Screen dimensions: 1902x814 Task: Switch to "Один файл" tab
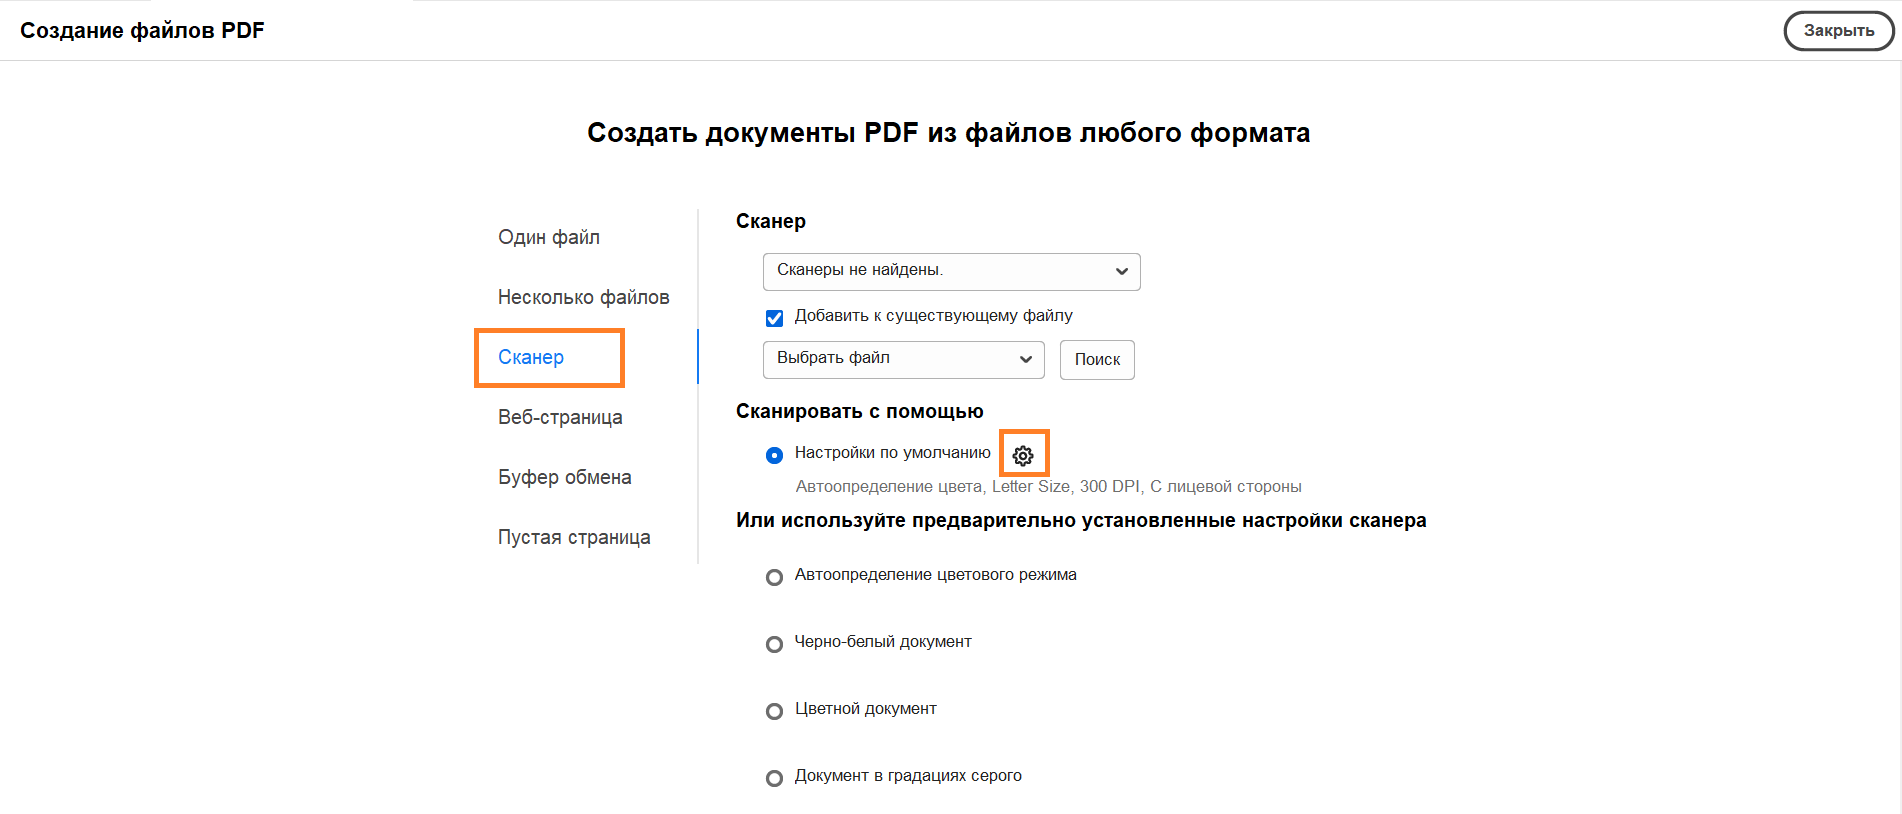click(x=549, y=237)
